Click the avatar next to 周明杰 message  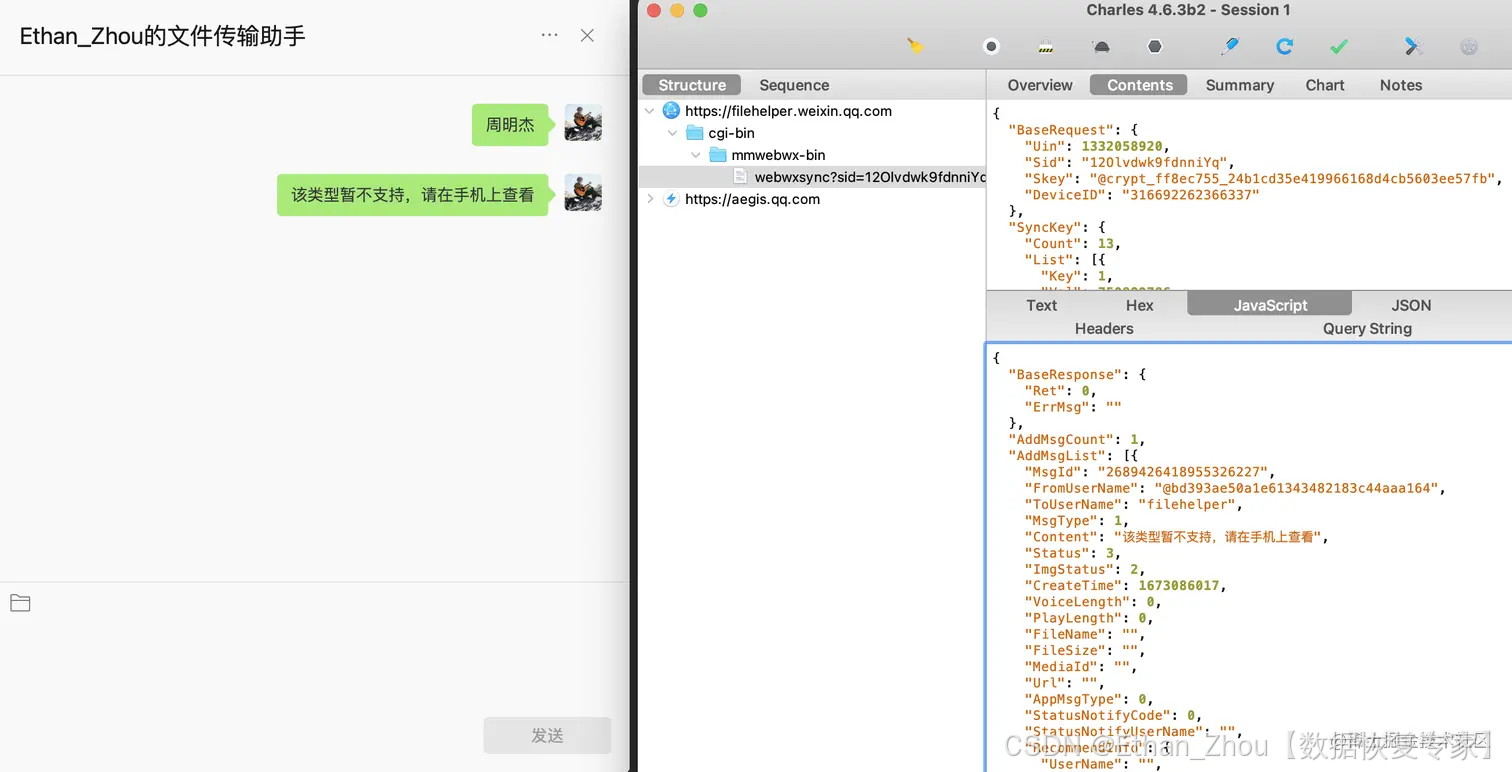pos(583,123)
